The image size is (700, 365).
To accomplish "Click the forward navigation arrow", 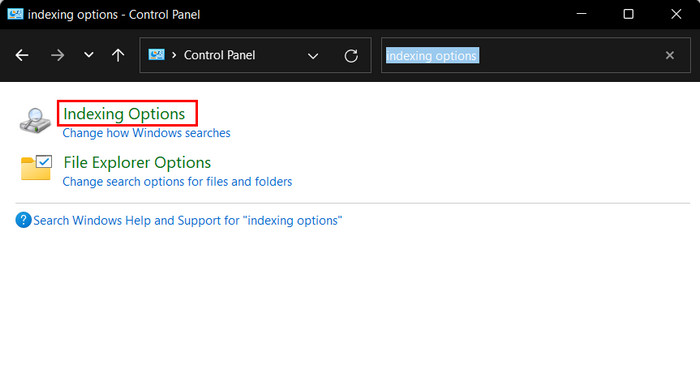I will pos(57,55).
